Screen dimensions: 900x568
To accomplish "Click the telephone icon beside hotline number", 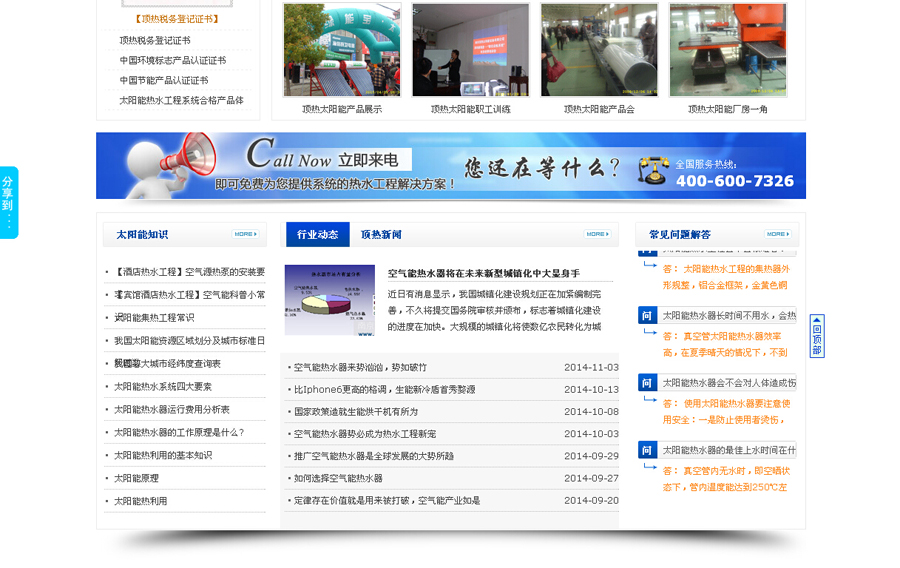I will point(653,170).
